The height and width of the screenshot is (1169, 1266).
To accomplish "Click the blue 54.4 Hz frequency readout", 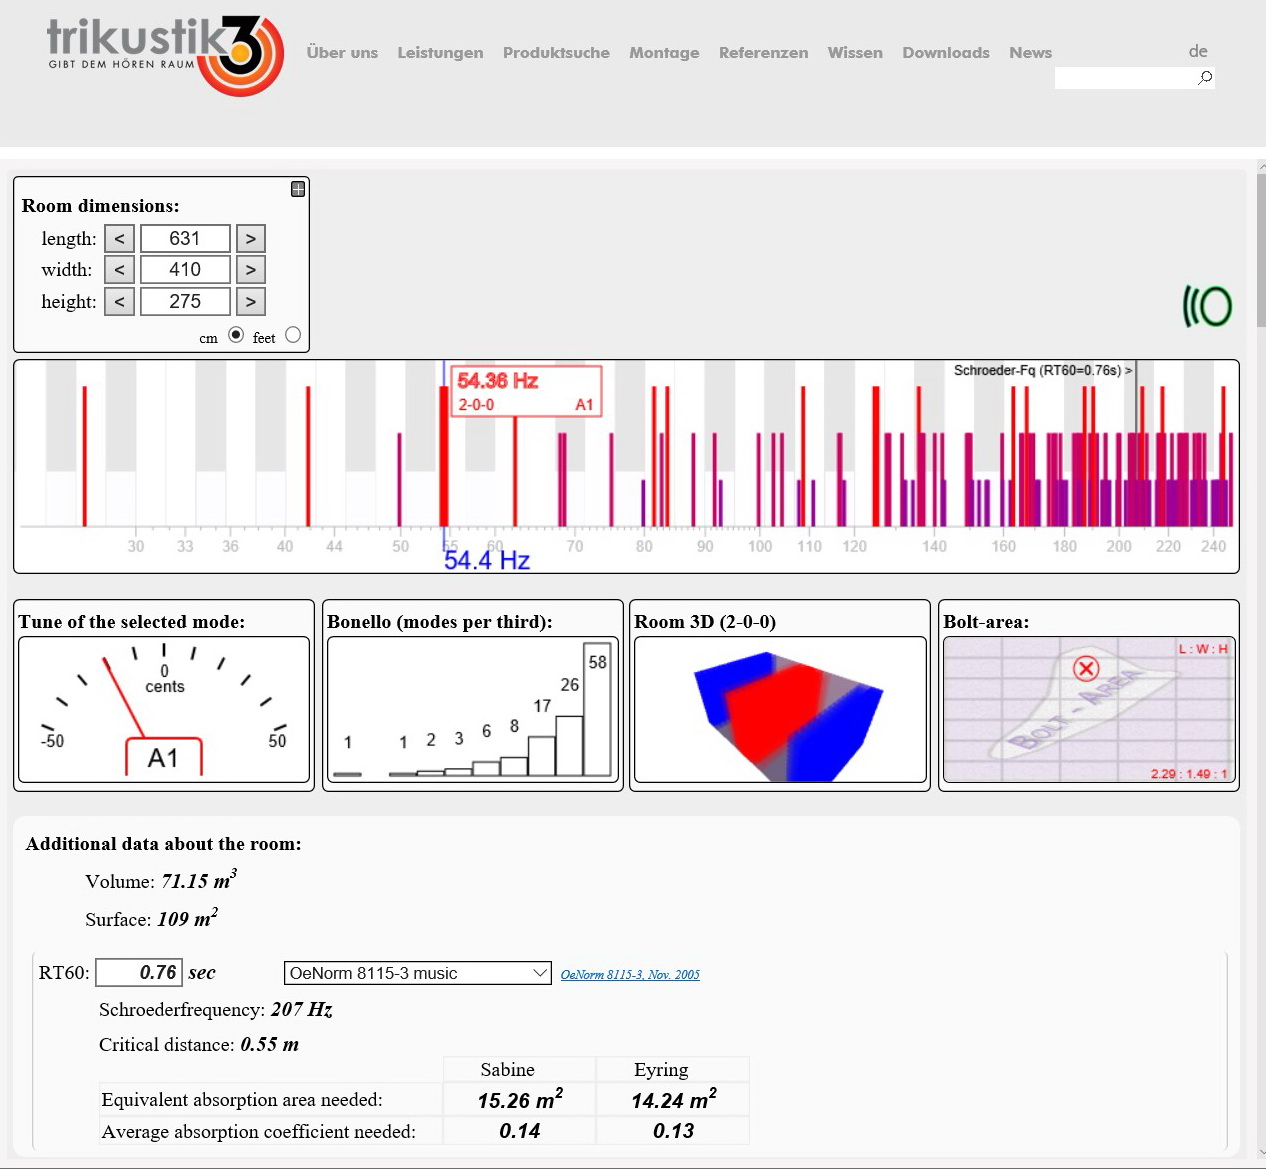I will (487, 560).
